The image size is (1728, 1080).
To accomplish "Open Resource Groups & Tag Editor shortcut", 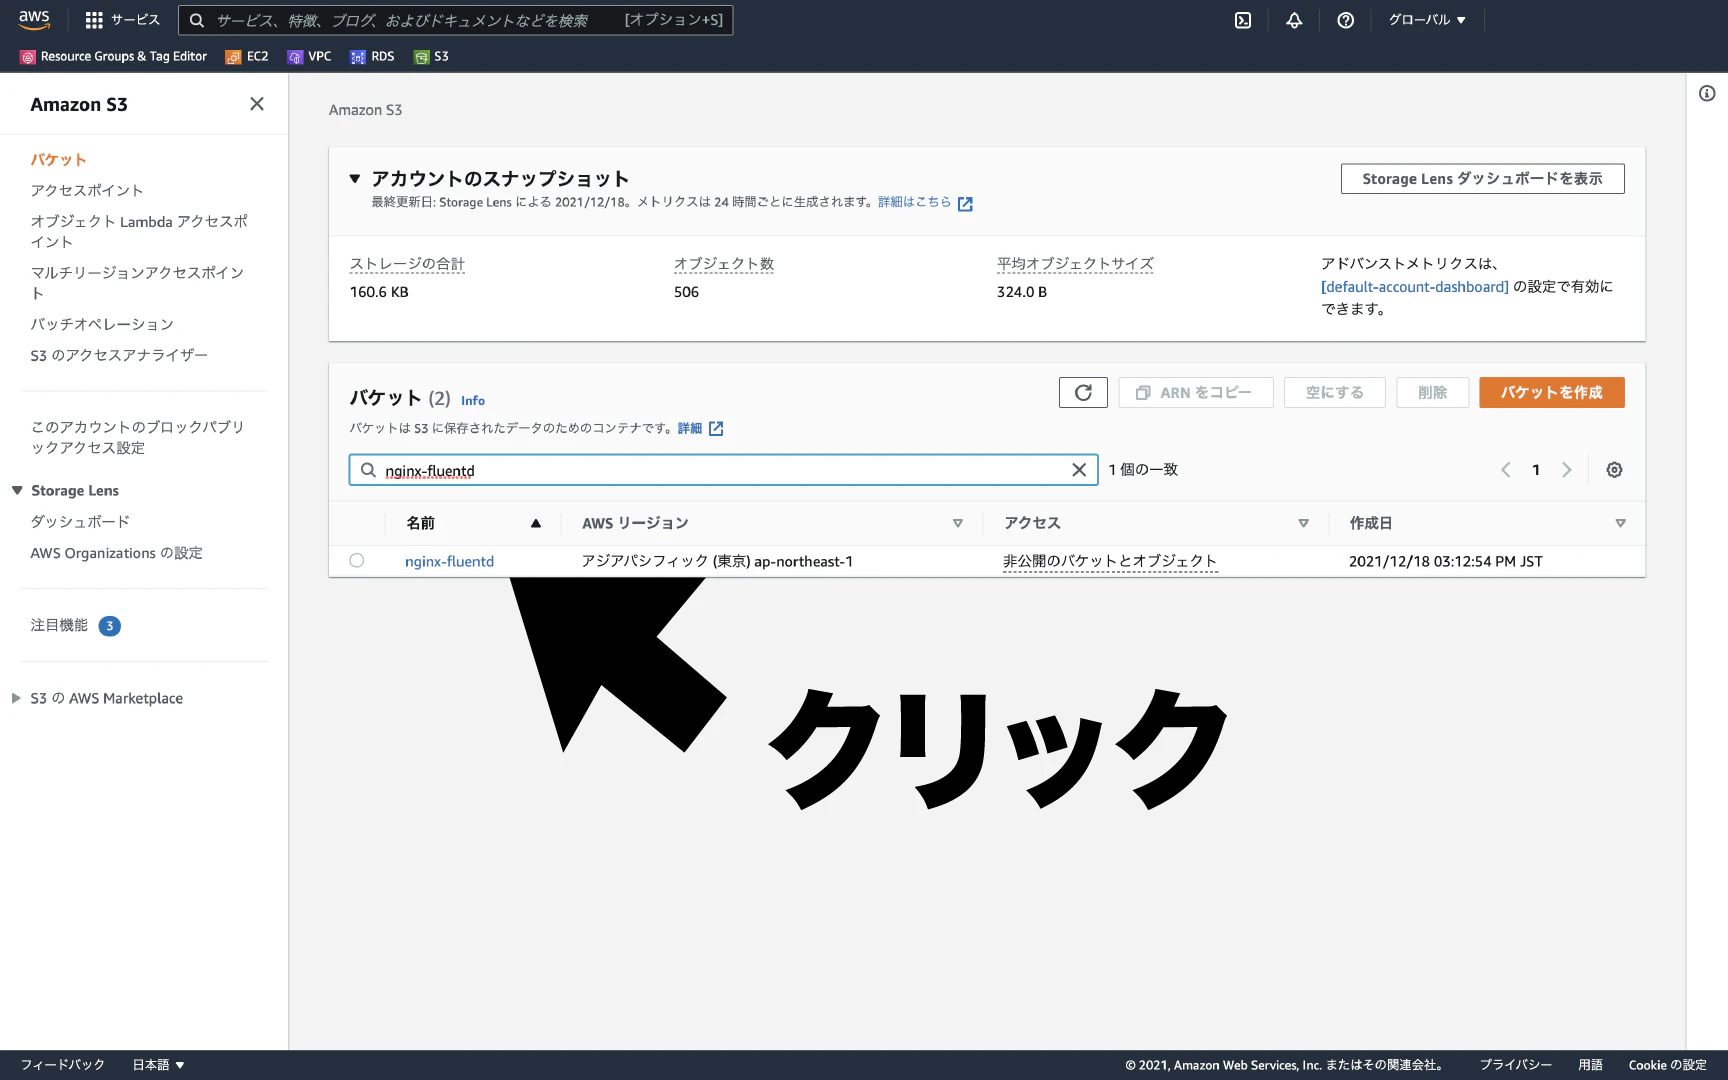I will click(114, 57).
